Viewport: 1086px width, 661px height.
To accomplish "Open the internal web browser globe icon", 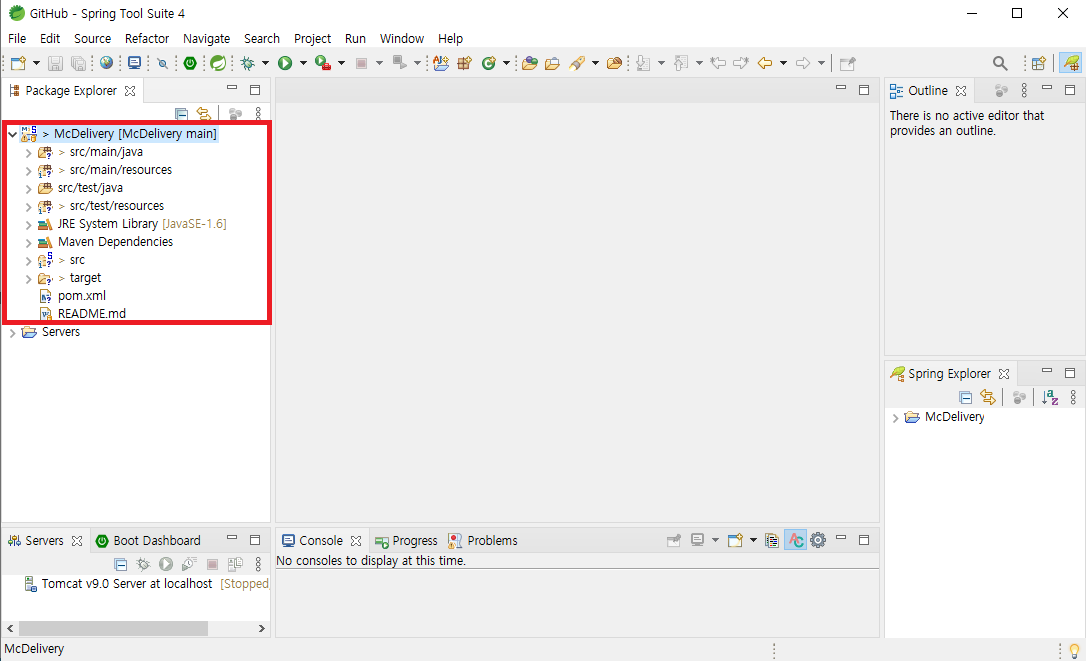I will pyautogui.click(x=106, y=63).
